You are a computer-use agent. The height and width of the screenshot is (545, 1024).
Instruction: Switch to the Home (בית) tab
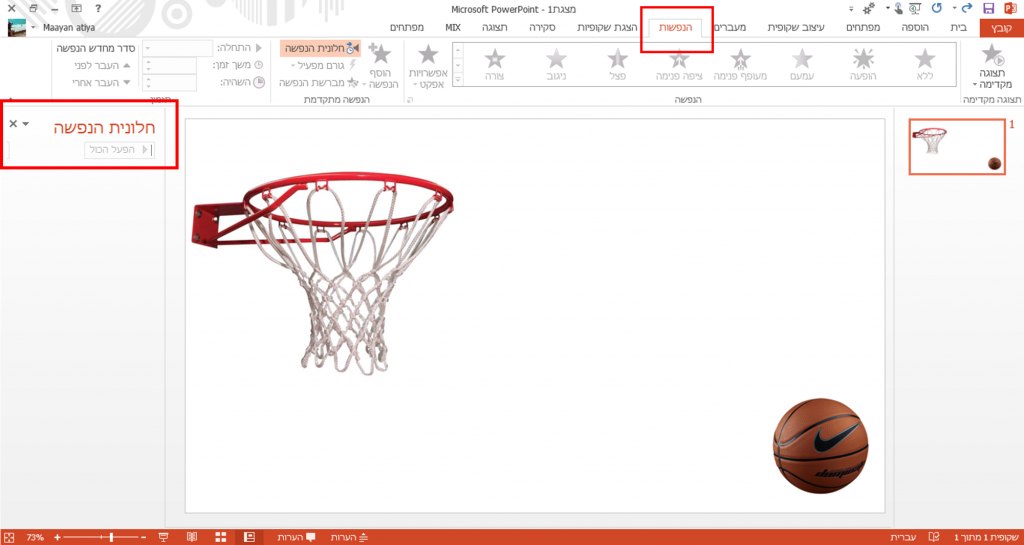coord(958,27)
